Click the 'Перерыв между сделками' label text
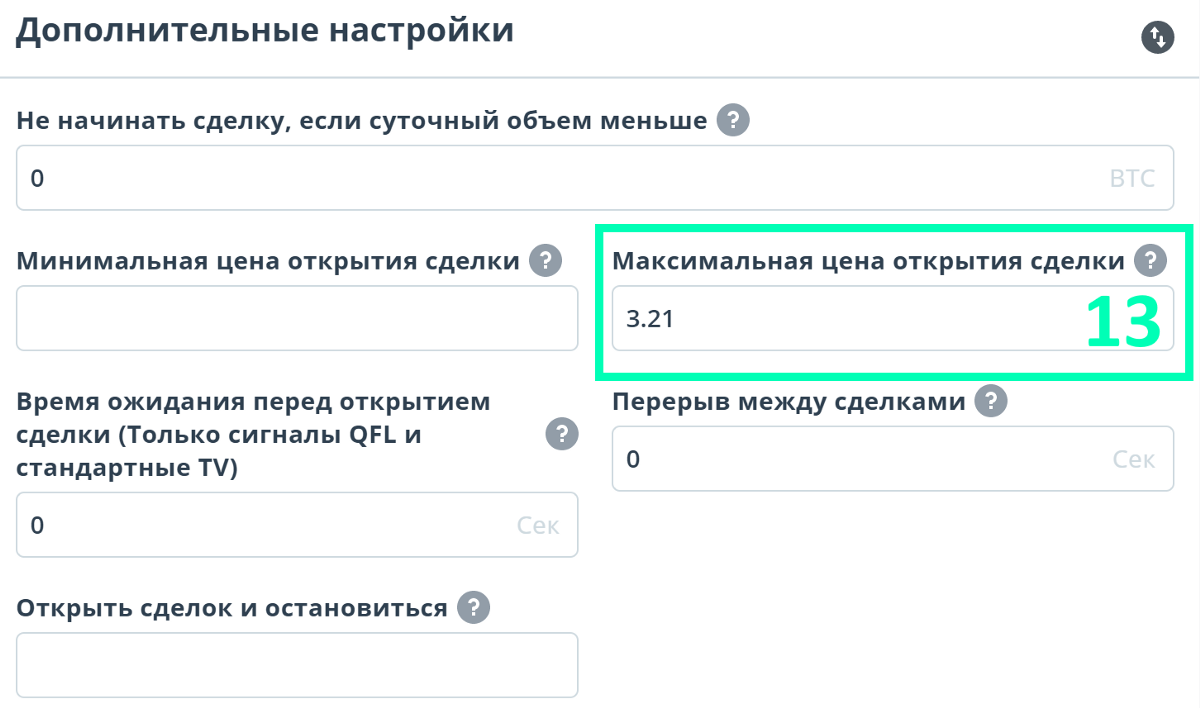The image size is (1200, 708). coord(789,402)
